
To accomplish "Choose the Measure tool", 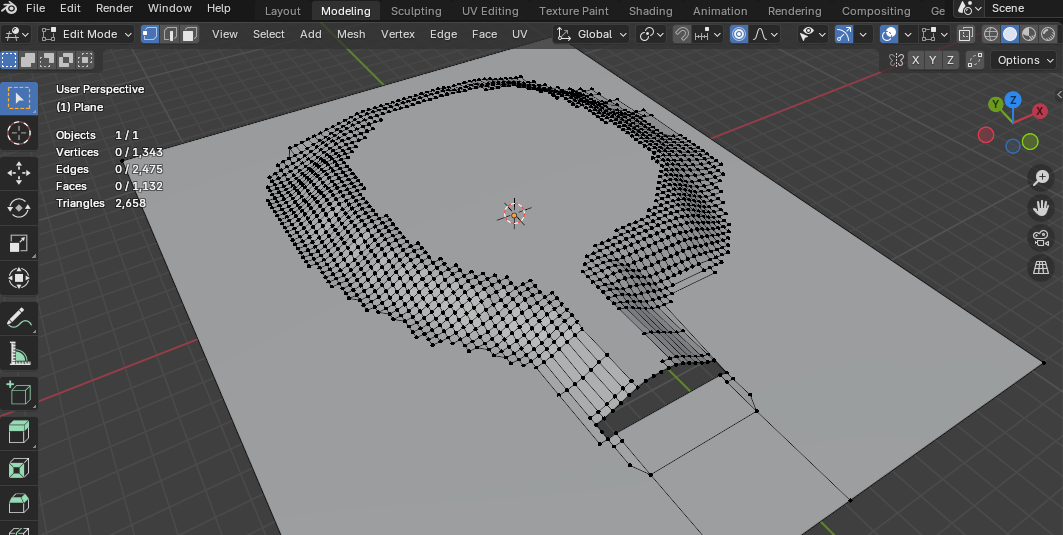I will tap(18, 353).
